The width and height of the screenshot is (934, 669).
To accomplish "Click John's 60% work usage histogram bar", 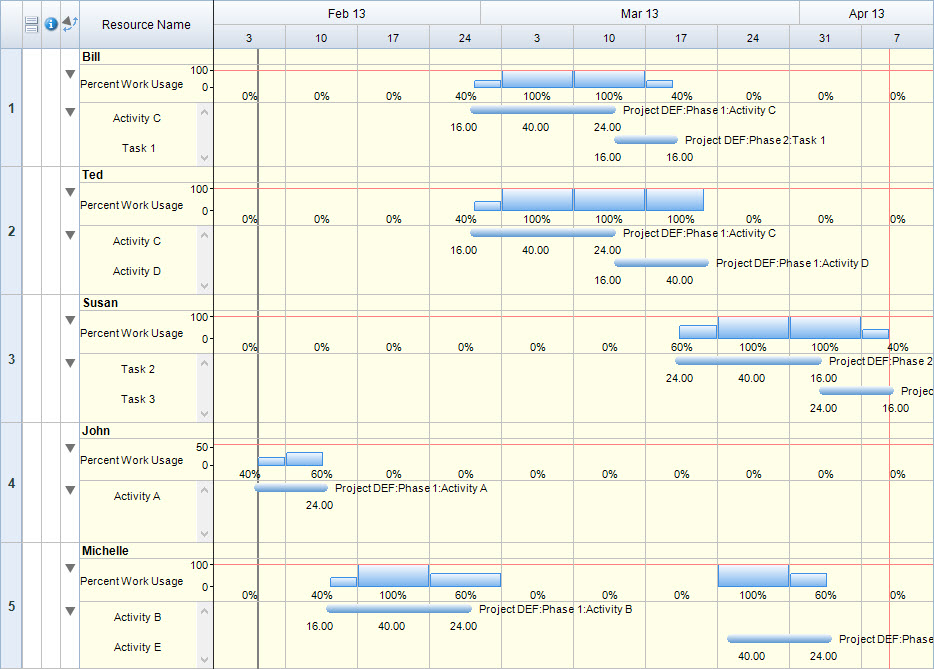I will pyautogui.click(x=304, y=459).
